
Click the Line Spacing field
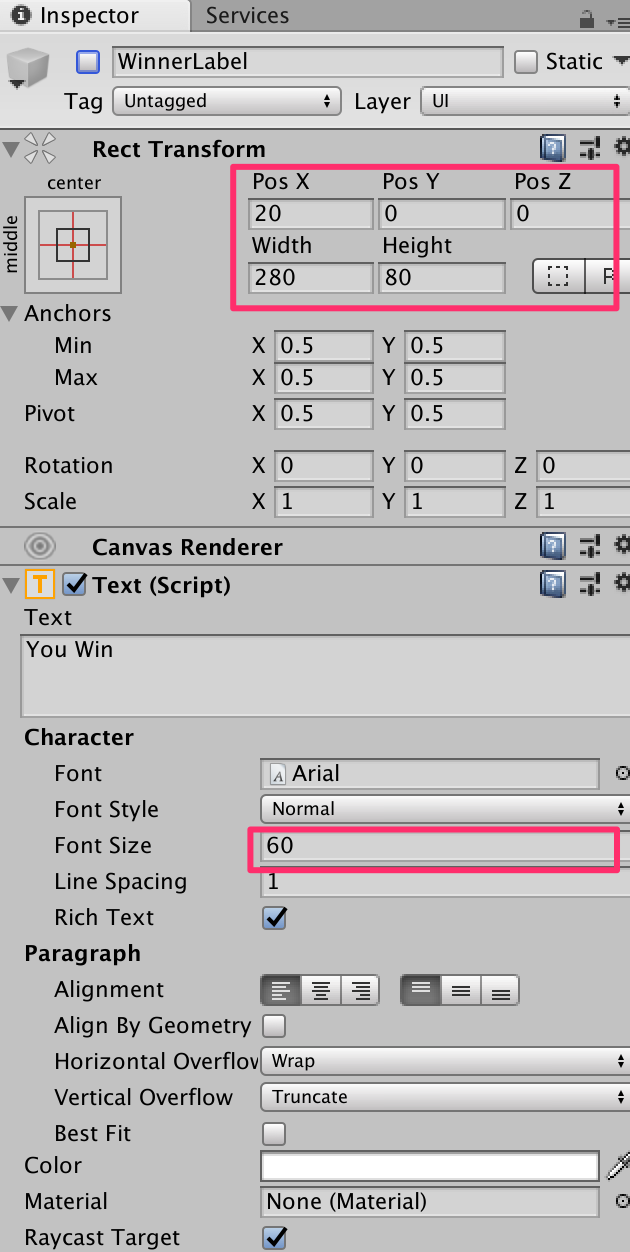pos(445,882)
